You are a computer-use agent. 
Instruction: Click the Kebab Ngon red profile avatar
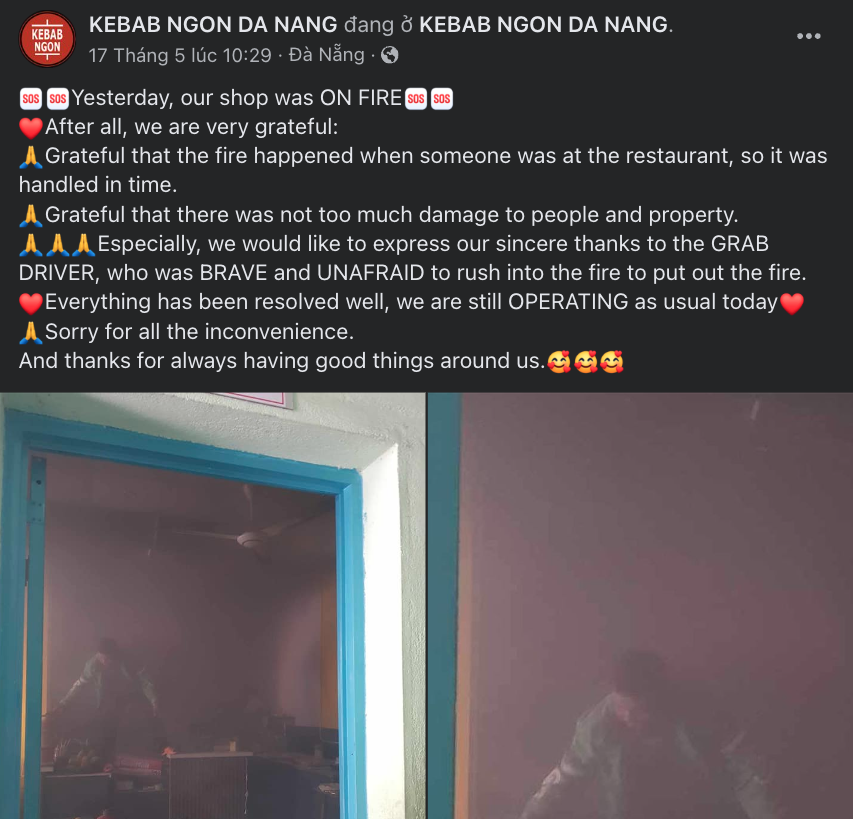point(47,39)
